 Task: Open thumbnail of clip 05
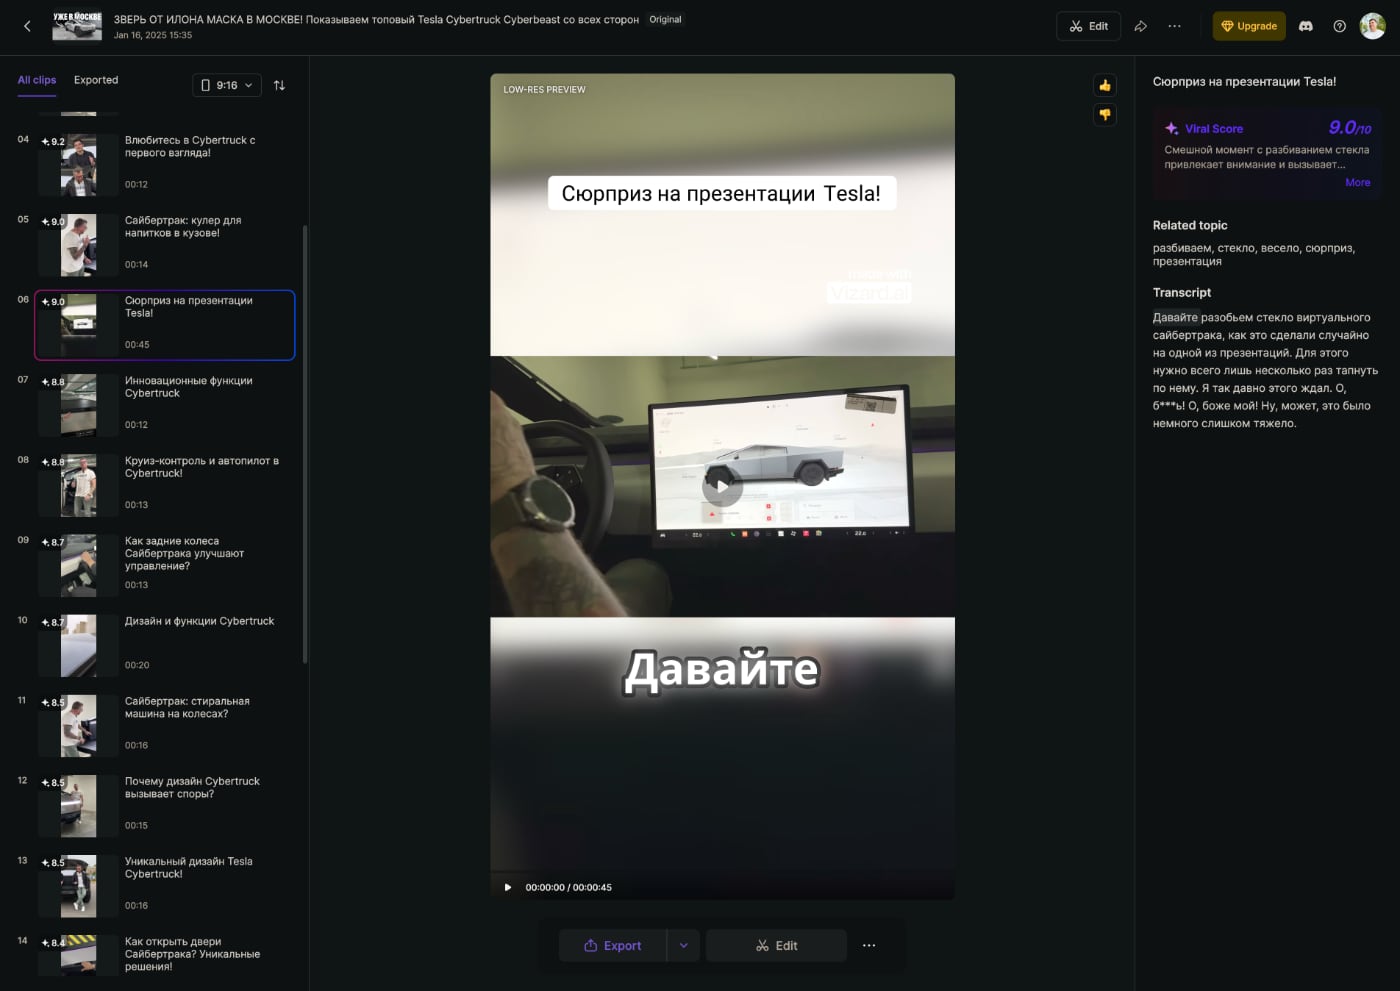coord(79,245)
